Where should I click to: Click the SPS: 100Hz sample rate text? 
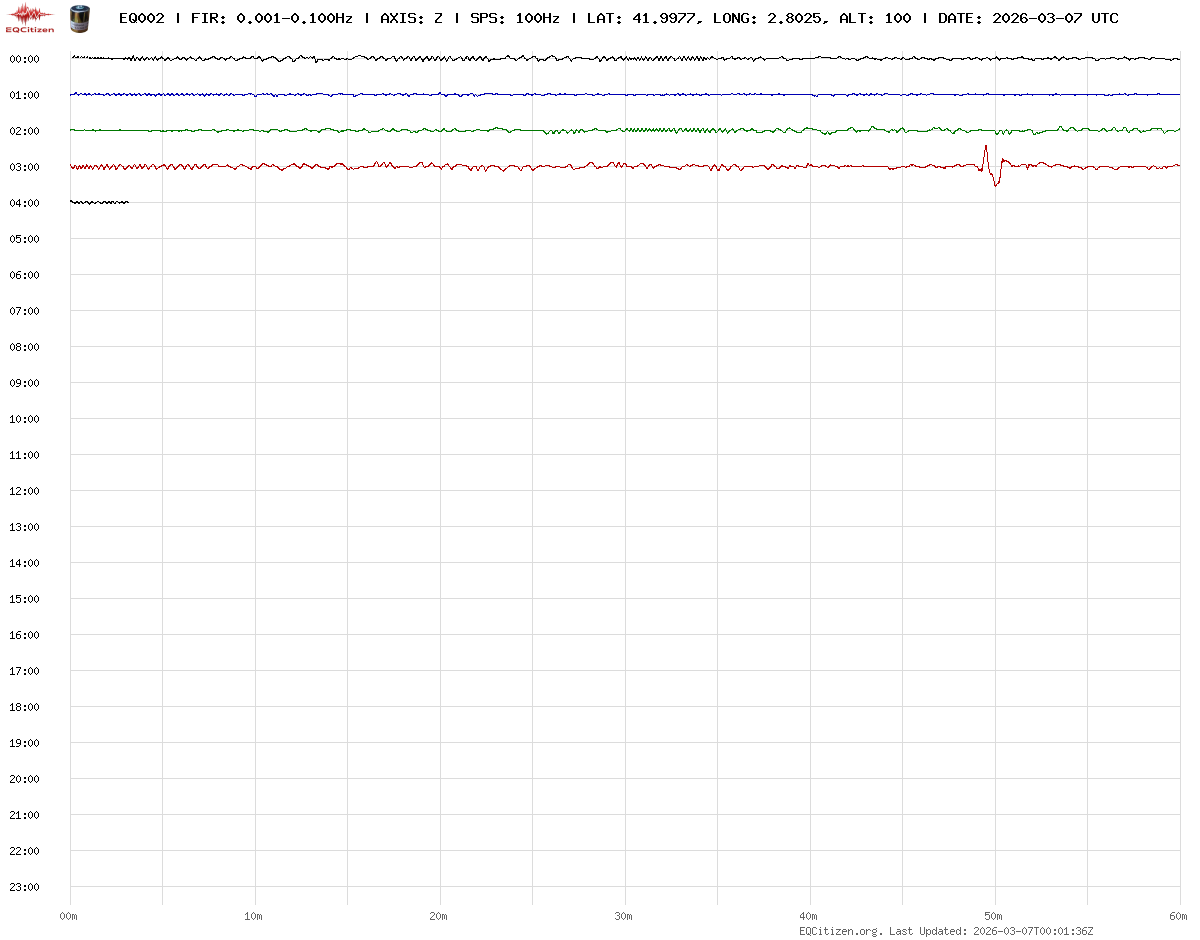pos(514,18)
